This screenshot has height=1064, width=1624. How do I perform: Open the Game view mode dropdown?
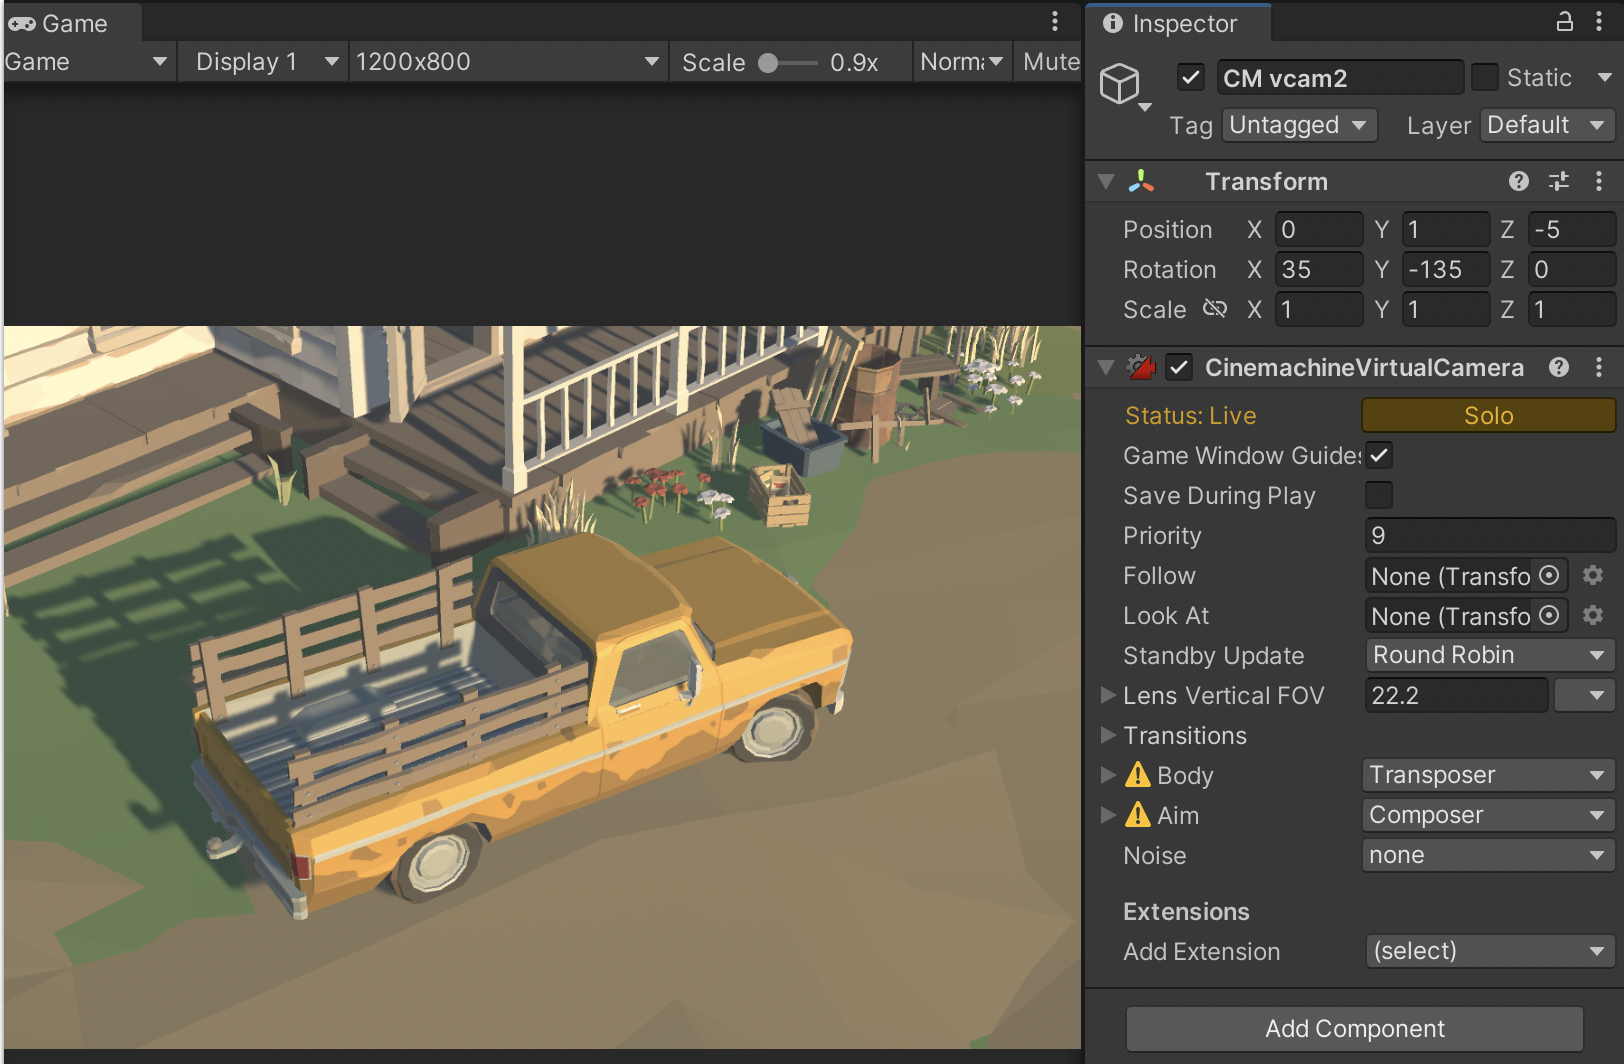coord(88,61)
